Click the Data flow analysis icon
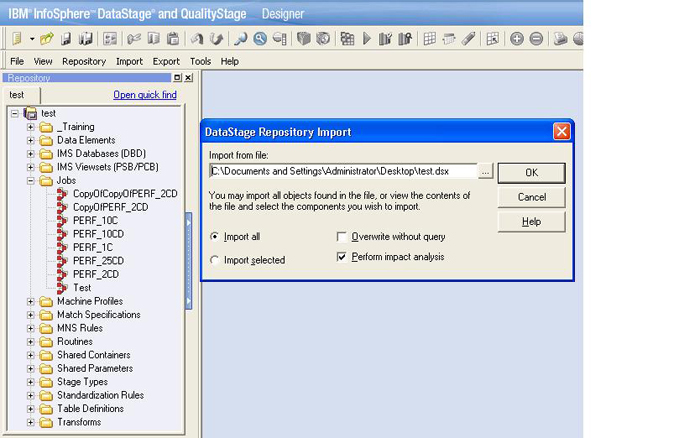This screenshot has height=438, width=700. pyautogui.click(x=280, y=39)
